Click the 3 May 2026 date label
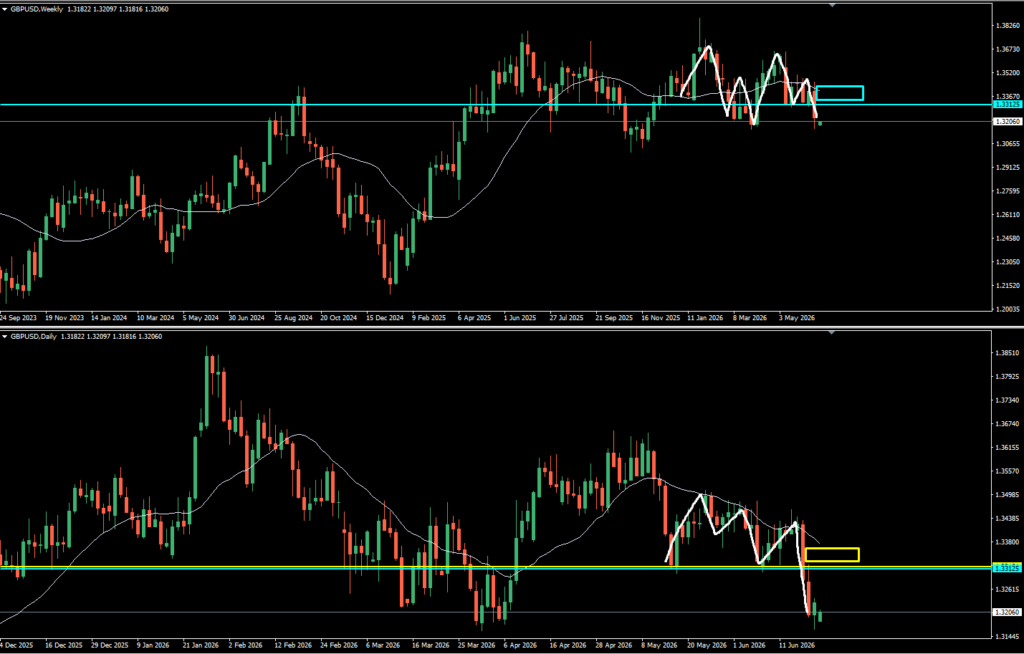Viewport: 1024px width, 654px height. coord(797,318)
